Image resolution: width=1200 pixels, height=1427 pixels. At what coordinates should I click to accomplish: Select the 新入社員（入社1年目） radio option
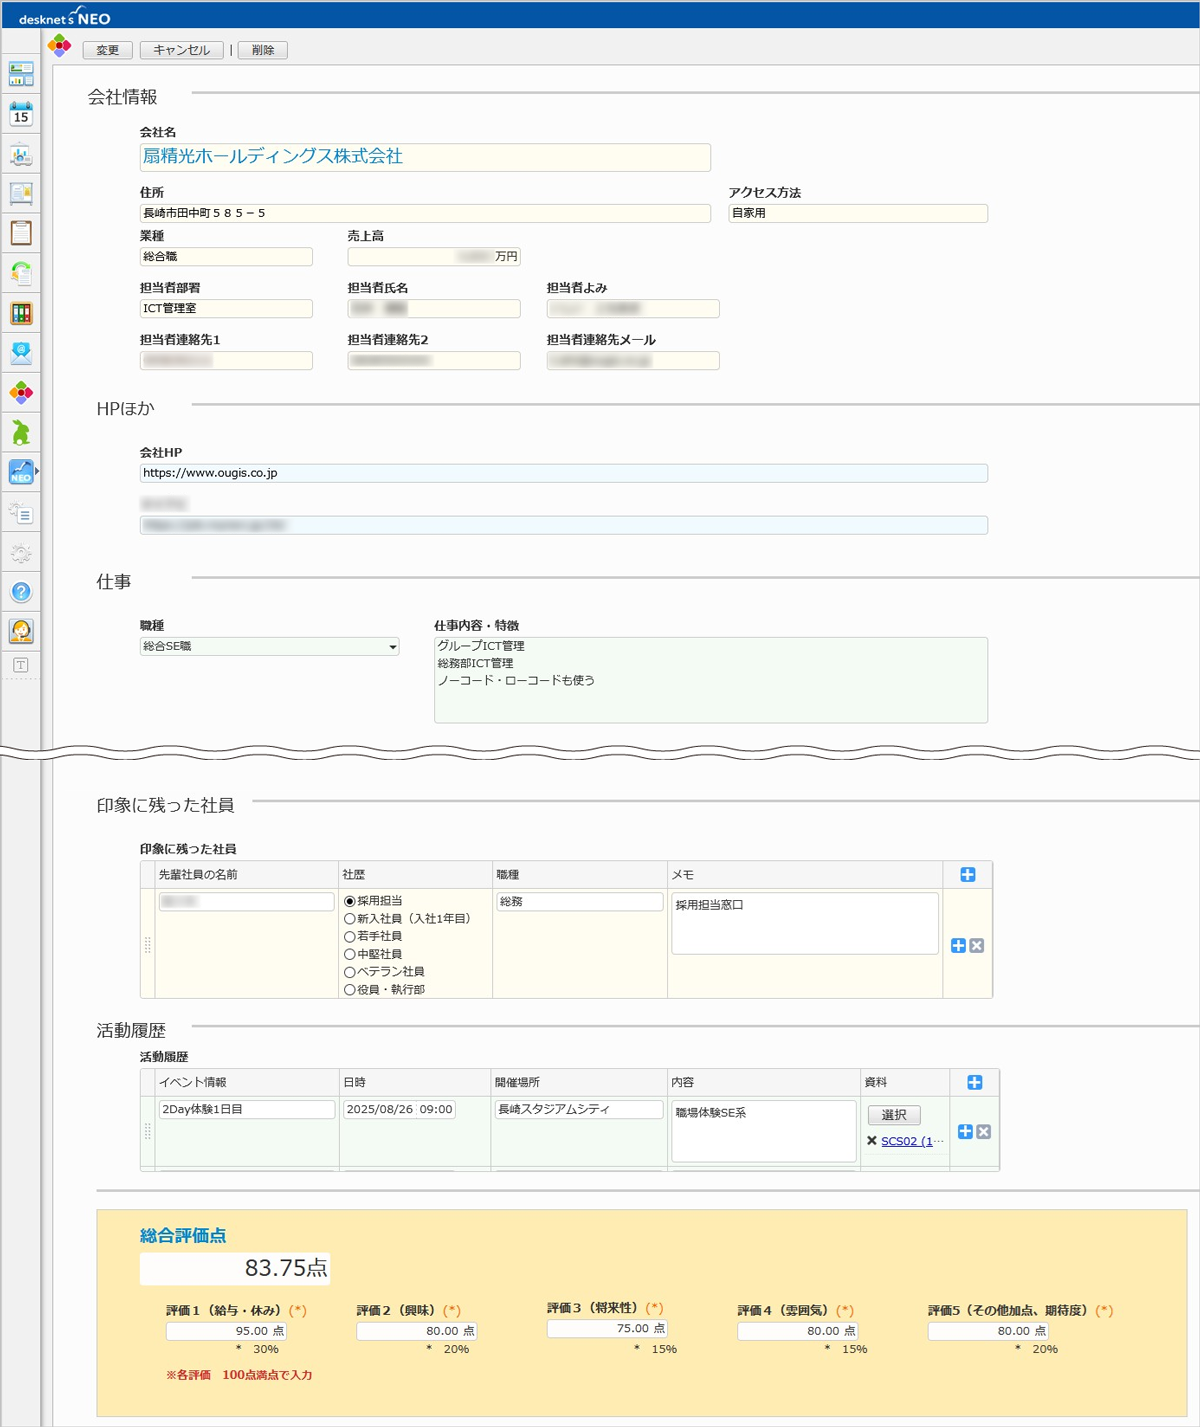(x=350, y=919)
